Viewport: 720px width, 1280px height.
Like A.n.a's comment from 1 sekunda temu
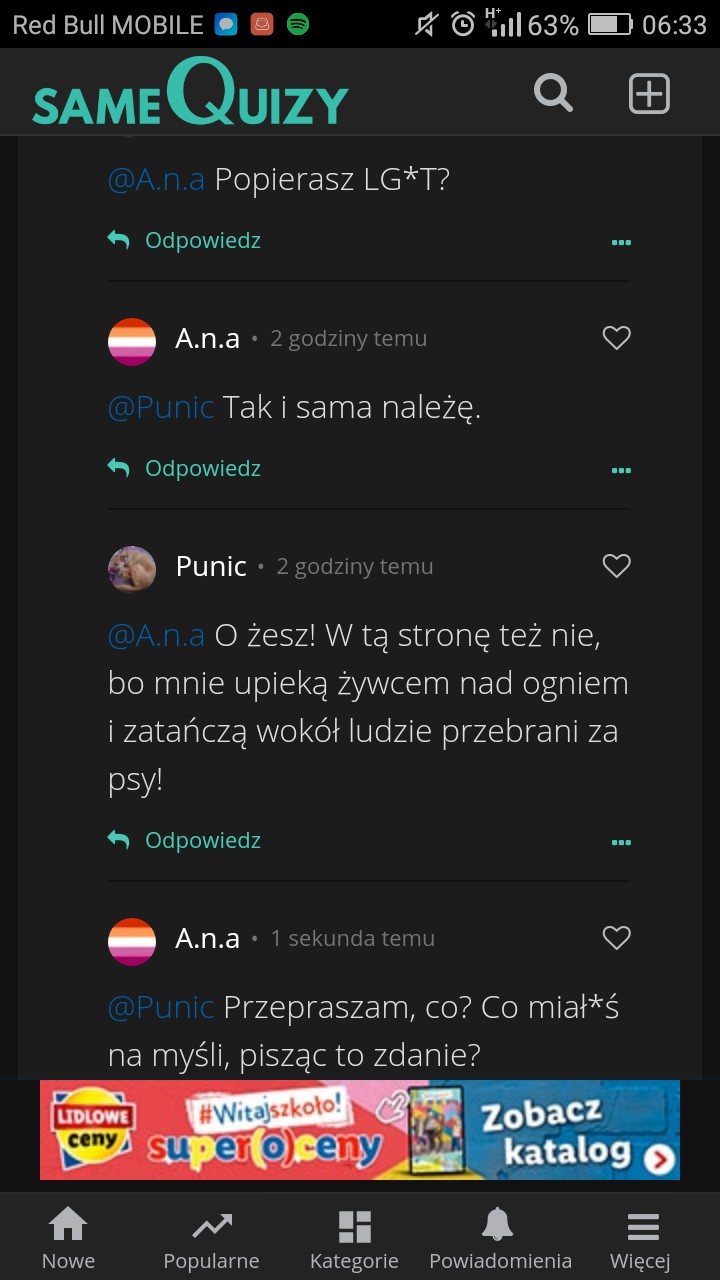[x=617, y=938]
